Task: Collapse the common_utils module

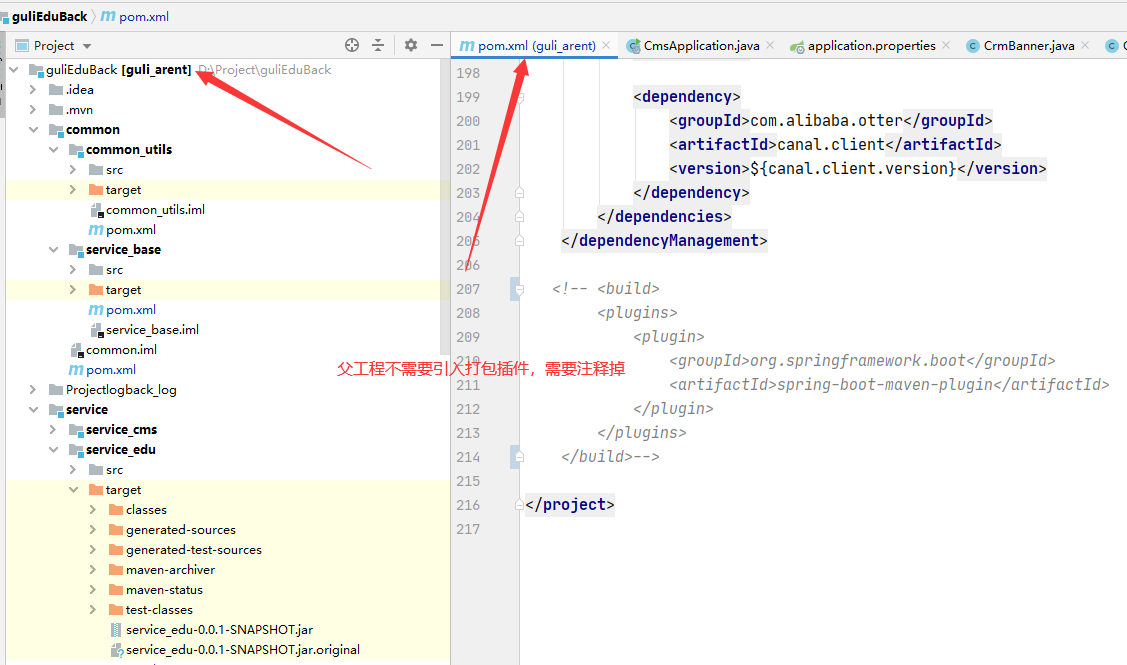Action: tap(53, 150)
